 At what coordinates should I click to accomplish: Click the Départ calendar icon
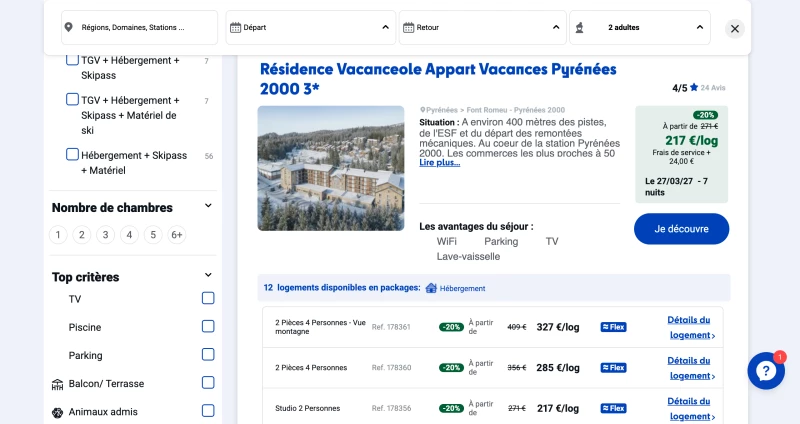235,28
